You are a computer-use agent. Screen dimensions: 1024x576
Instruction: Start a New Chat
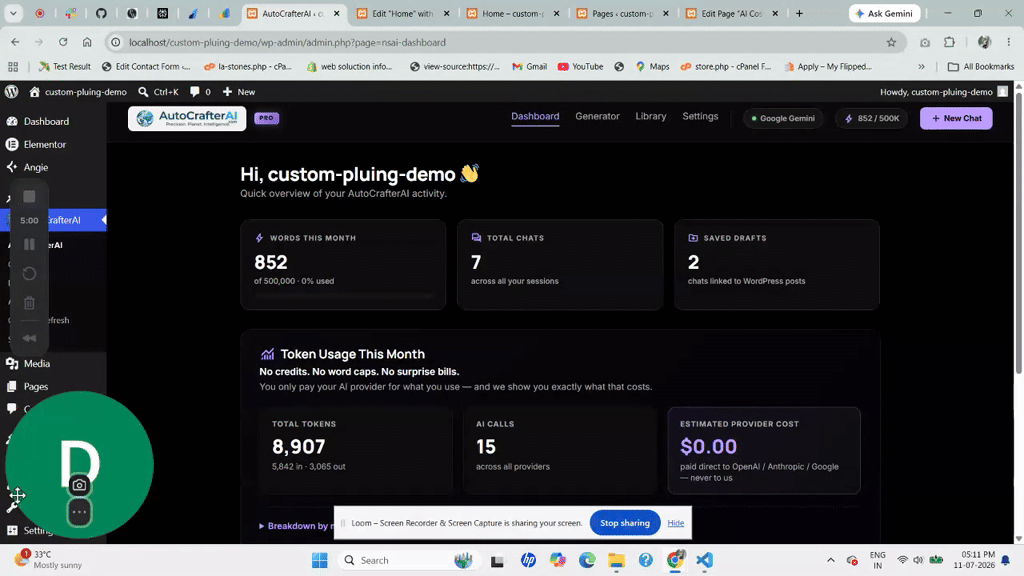pyautogui.click(x=956, y=118)
